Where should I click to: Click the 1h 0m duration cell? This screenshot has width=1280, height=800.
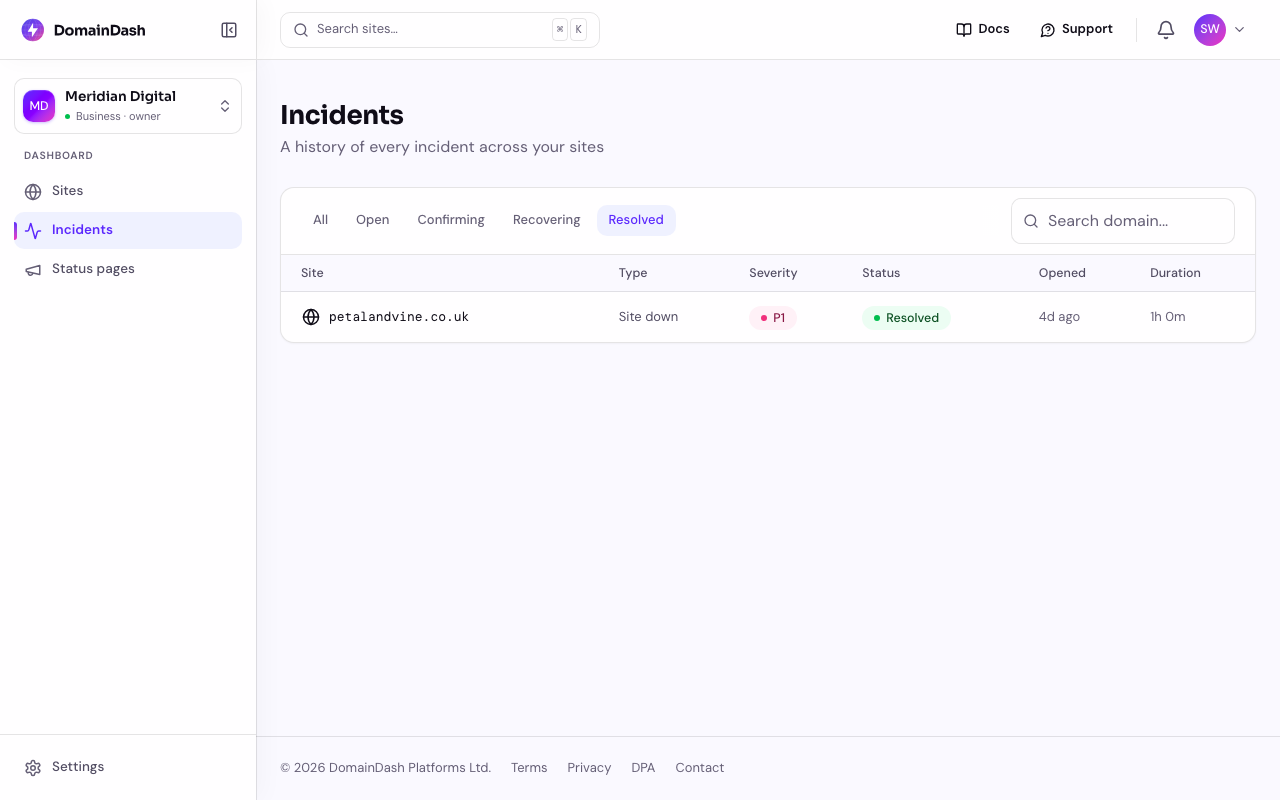(x=1168, y=317)
